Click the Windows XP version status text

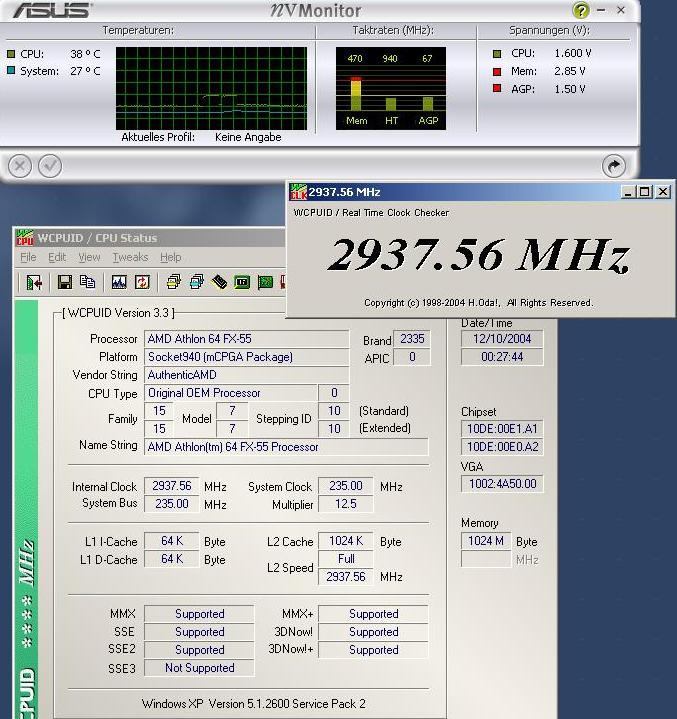point(254,704)
